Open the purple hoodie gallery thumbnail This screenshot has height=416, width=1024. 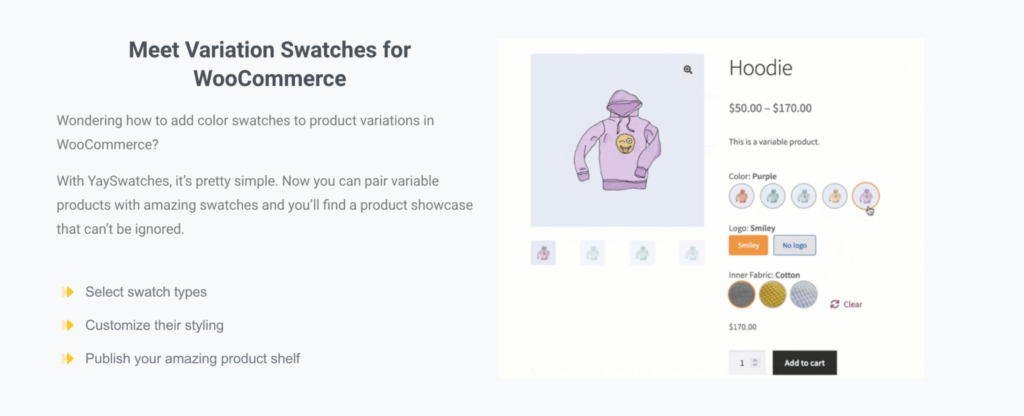(543, 253)
